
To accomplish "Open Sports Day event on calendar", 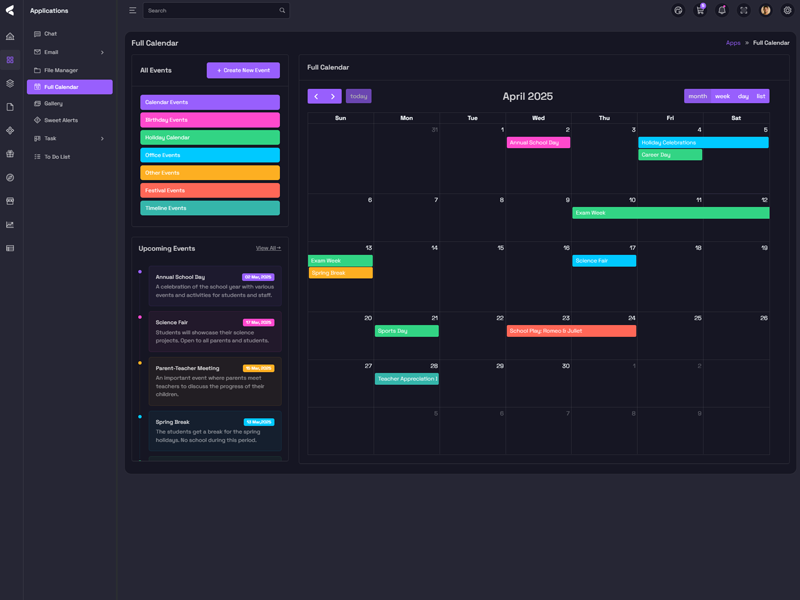I will 406,331.
